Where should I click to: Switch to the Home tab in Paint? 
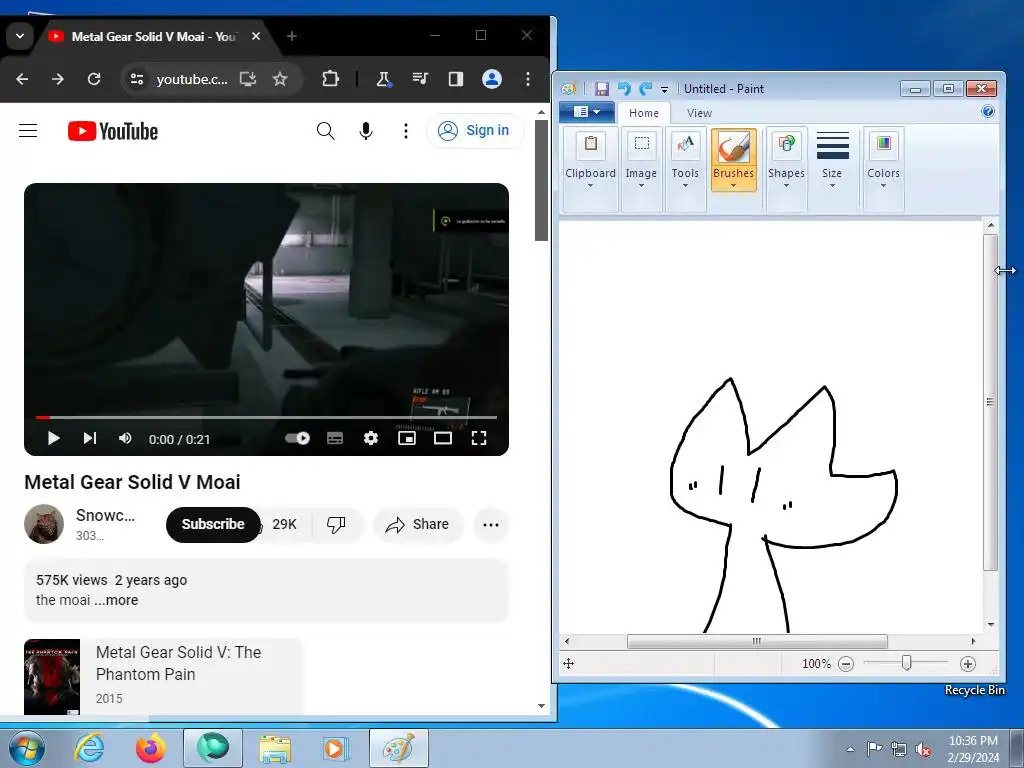coord(643,113)
